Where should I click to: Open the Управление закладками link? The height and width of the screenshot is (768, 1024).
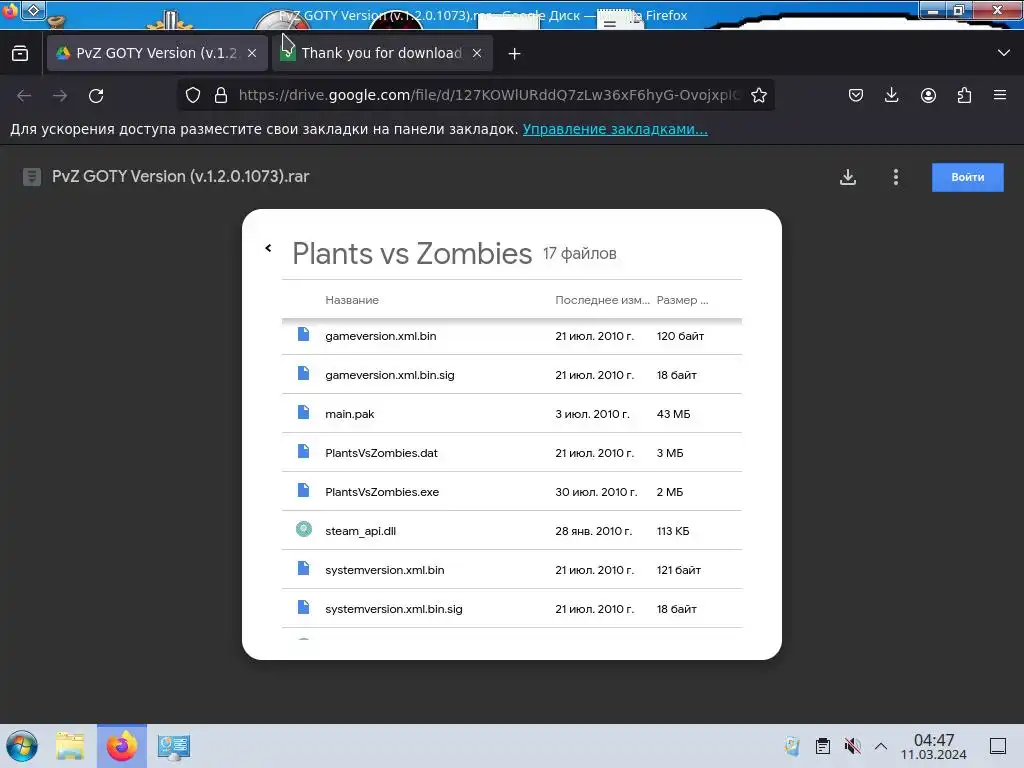(615, 129)
